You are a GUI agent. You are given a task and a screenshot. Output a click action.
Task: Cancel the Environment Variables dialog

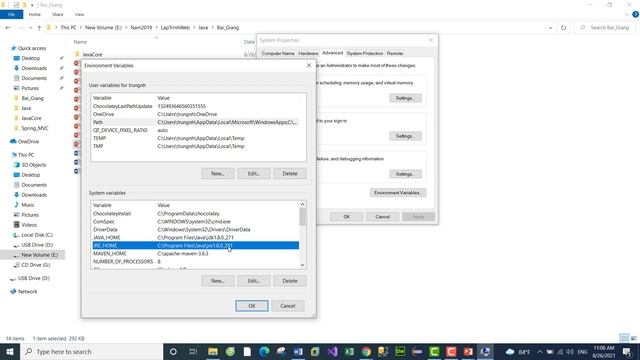pos(288,306)
